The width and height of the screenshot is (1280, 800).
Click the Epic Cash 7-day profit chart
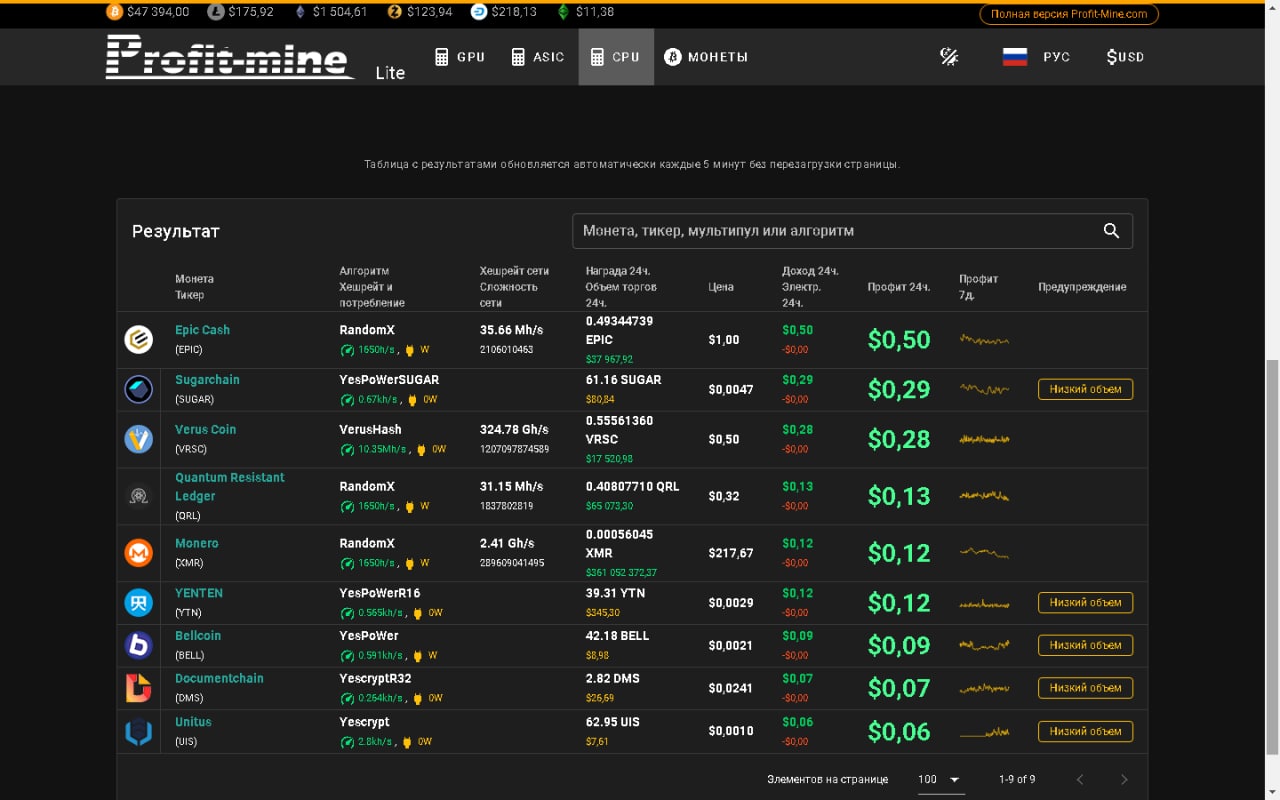pos(984,340)
